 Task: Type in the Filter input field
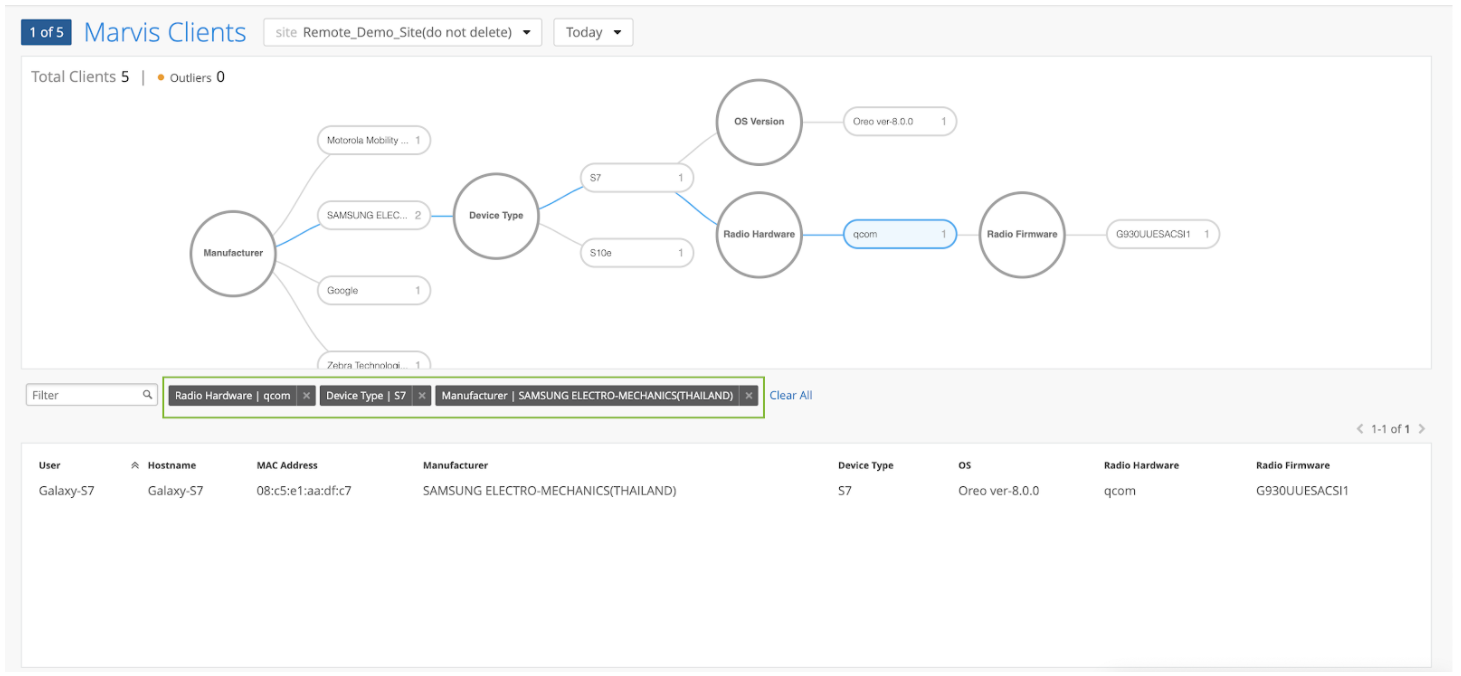(84, 395)
